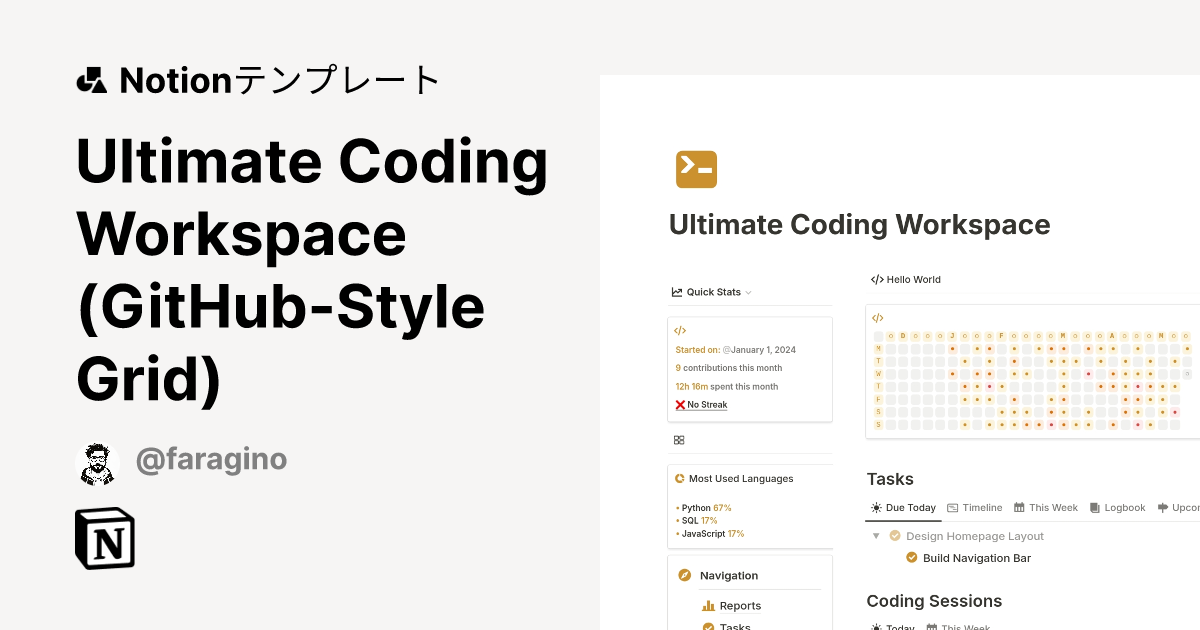Click the Navigation compass icon

click(685, 575)
